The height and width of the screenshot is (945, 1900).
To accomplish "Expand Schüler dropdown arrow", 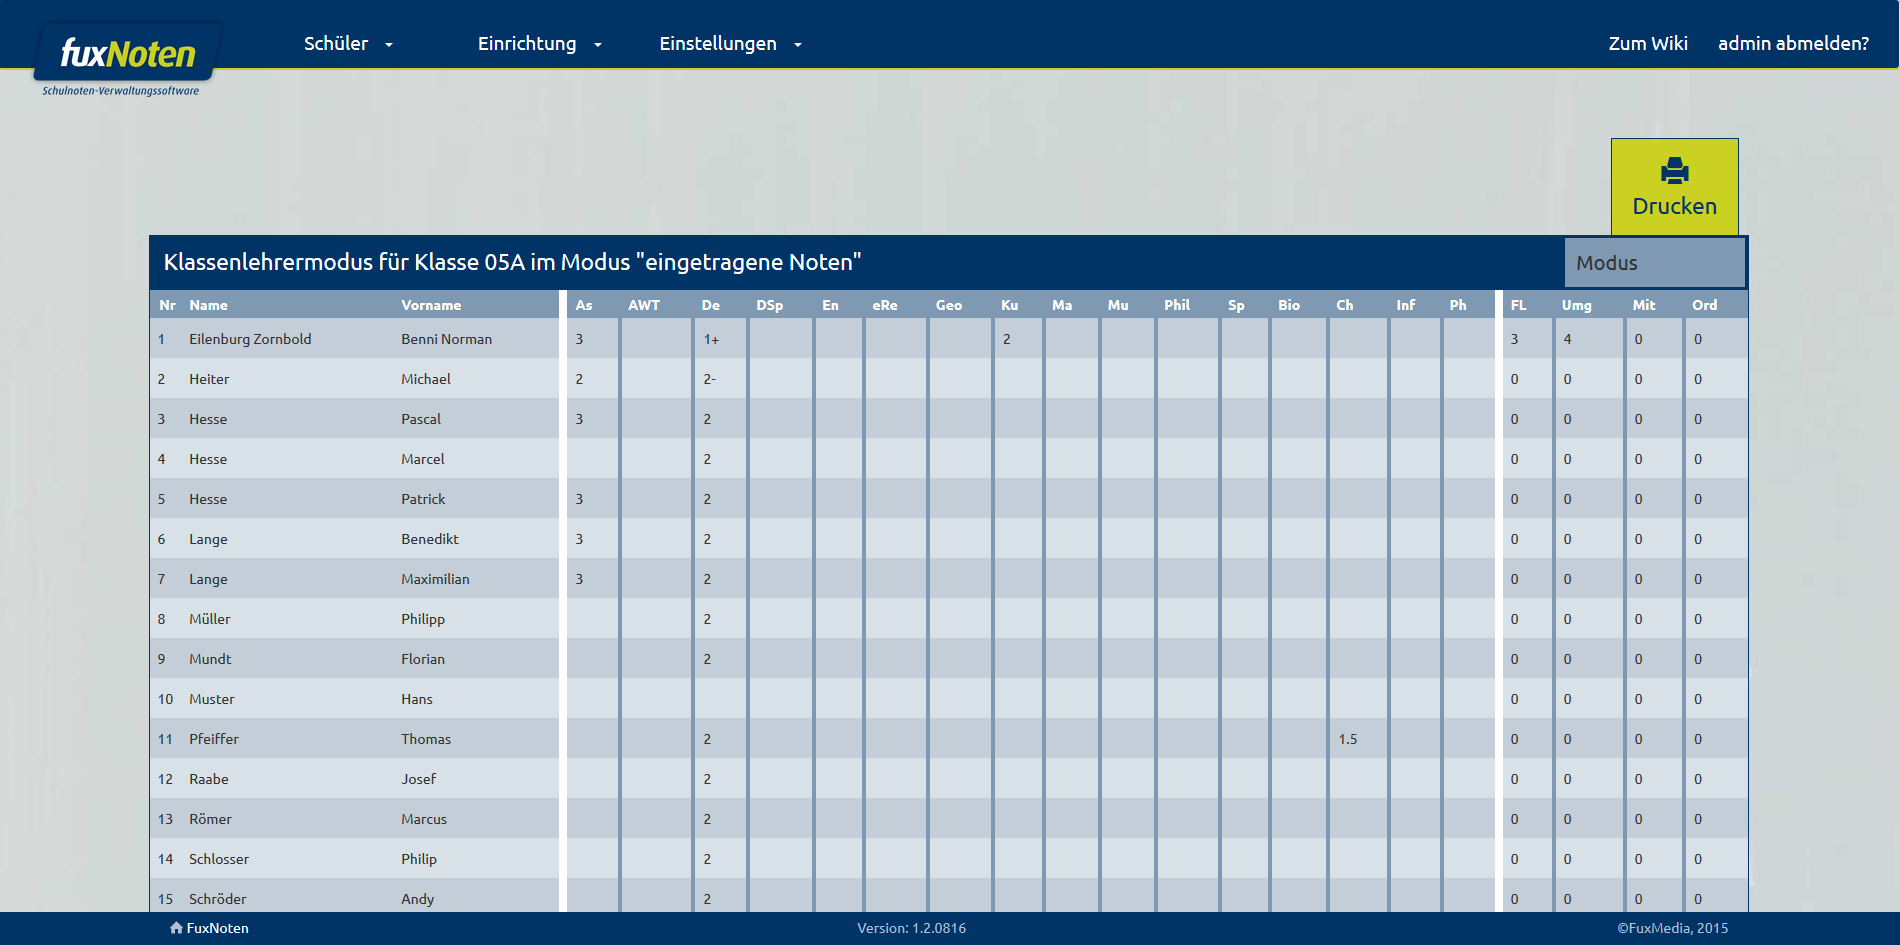I will tap(389, 45).
